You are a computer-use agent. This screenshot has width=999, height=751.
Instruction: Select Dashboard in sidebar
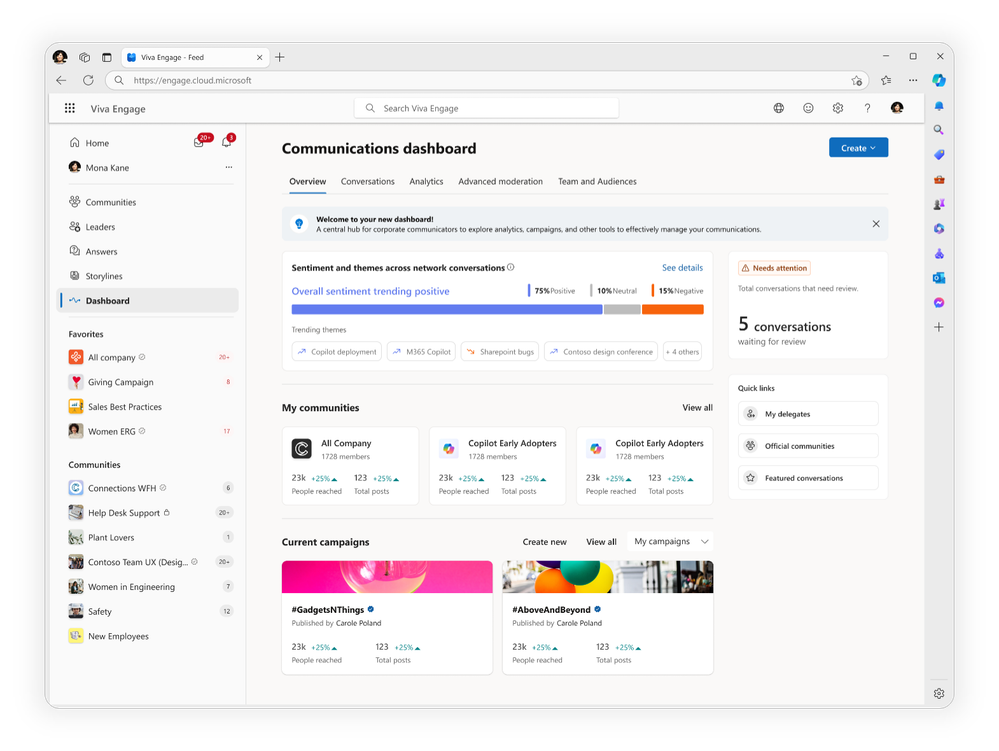148,301
